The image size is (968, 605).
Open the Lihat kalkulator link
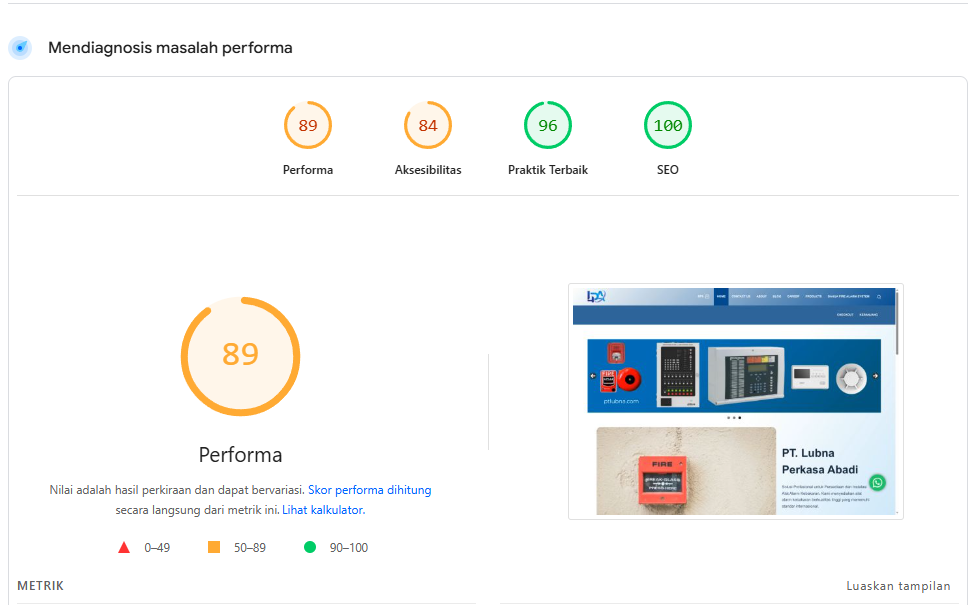[323, 510]
